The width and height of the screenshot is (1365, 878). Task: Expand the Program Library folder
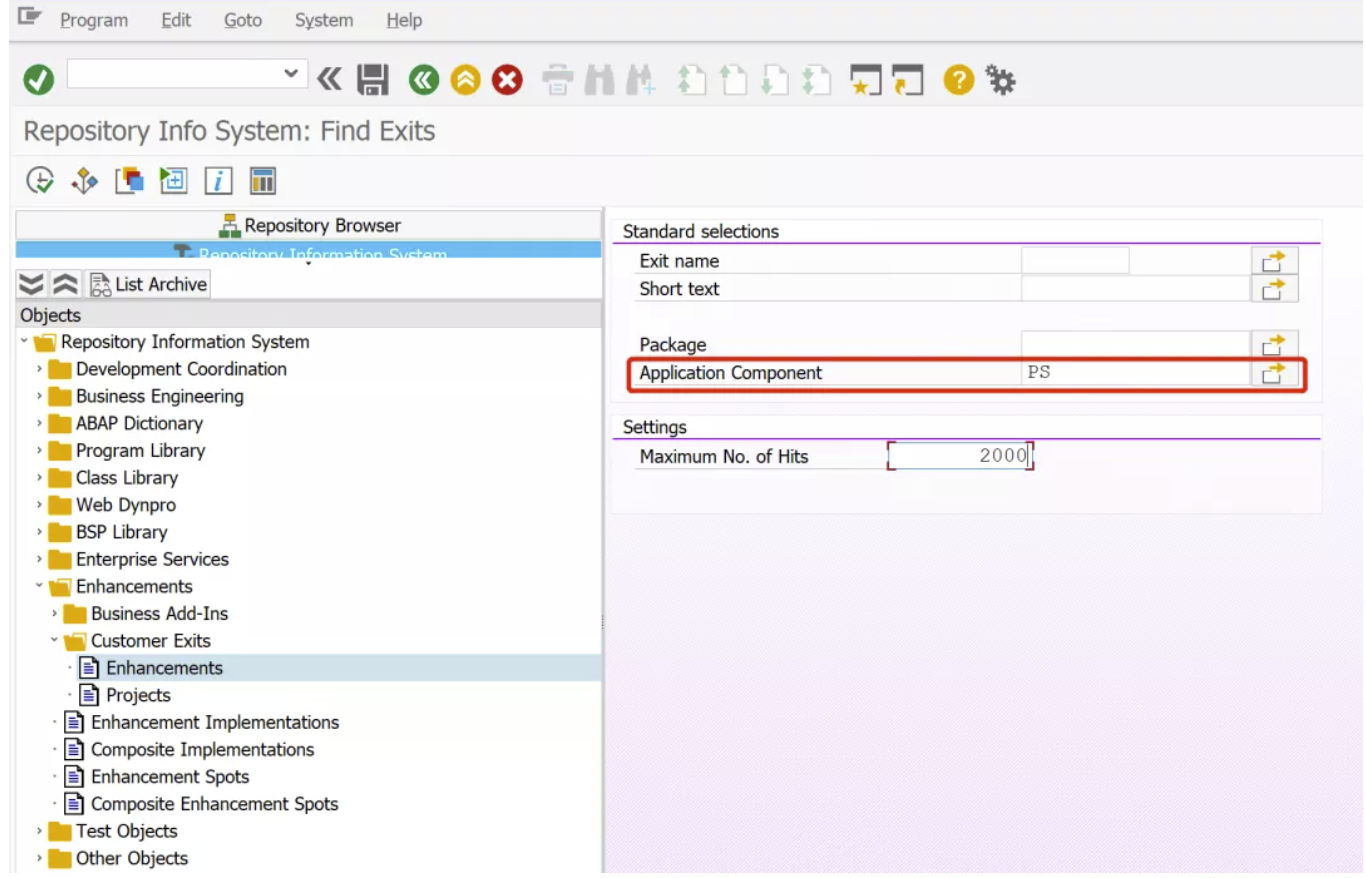pyautogui.click(x=39, y=450)
